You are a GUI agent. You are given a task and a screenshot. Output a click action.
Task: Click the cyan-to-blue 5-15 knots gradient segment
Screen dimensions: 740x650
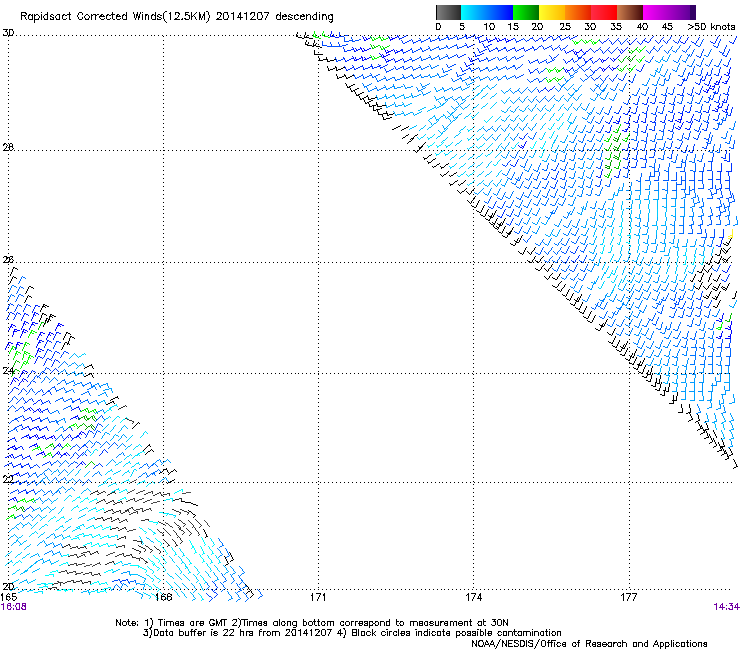pyautogui.click(x=487, y=12)
